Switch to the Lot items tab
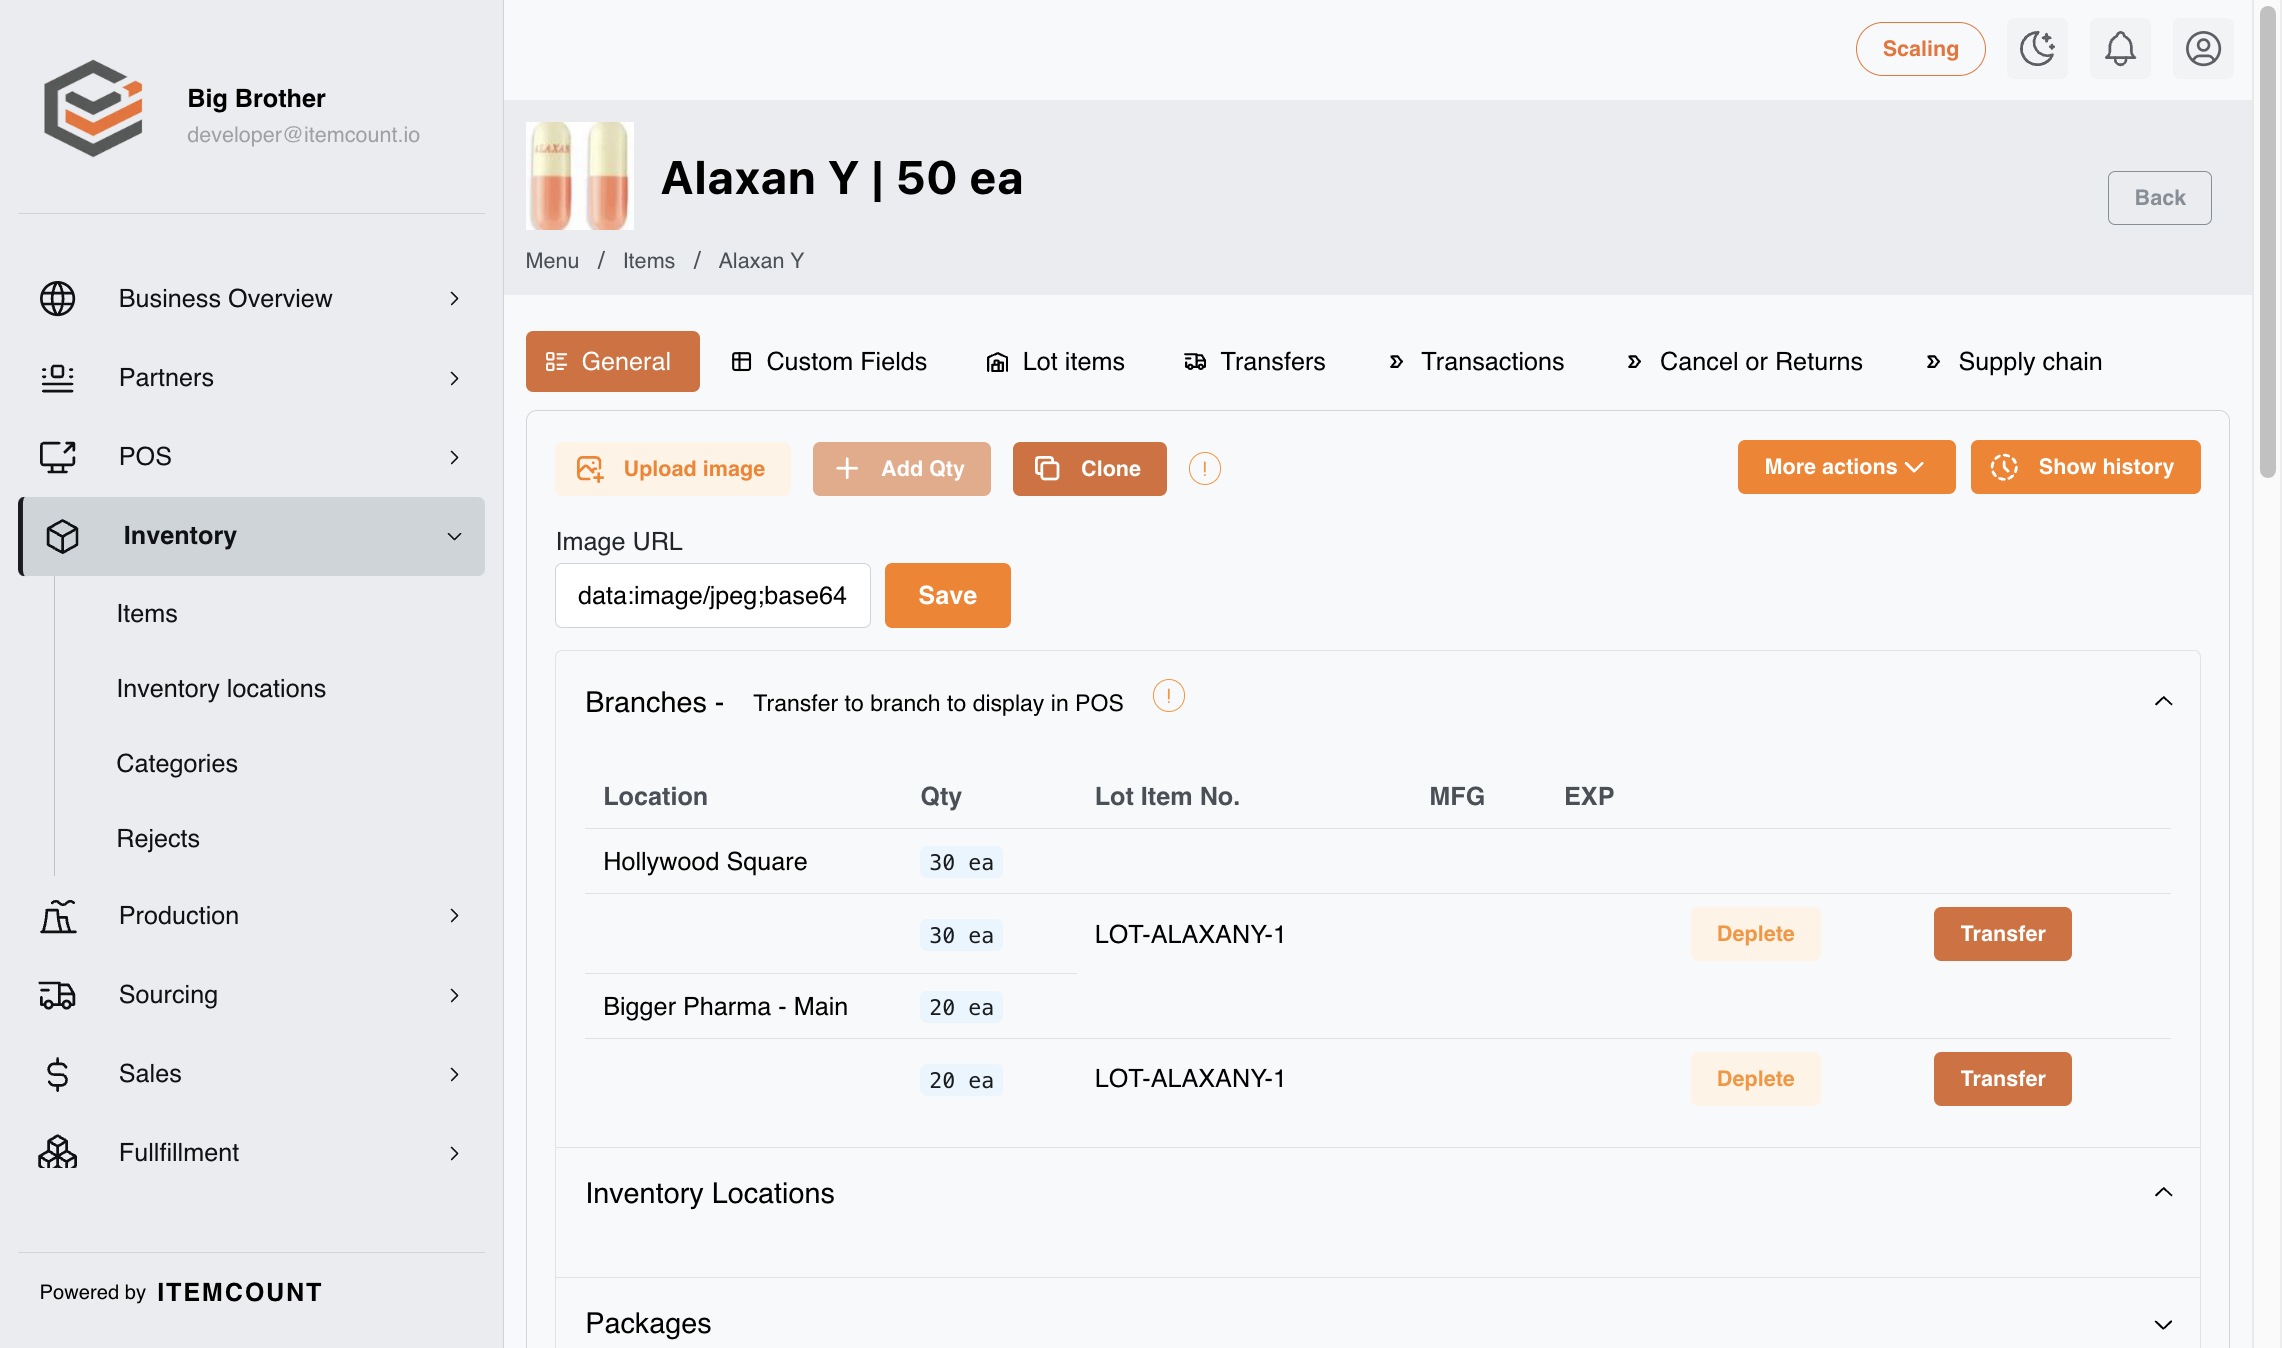2282x1348 pixels. tap(1056, 361)
